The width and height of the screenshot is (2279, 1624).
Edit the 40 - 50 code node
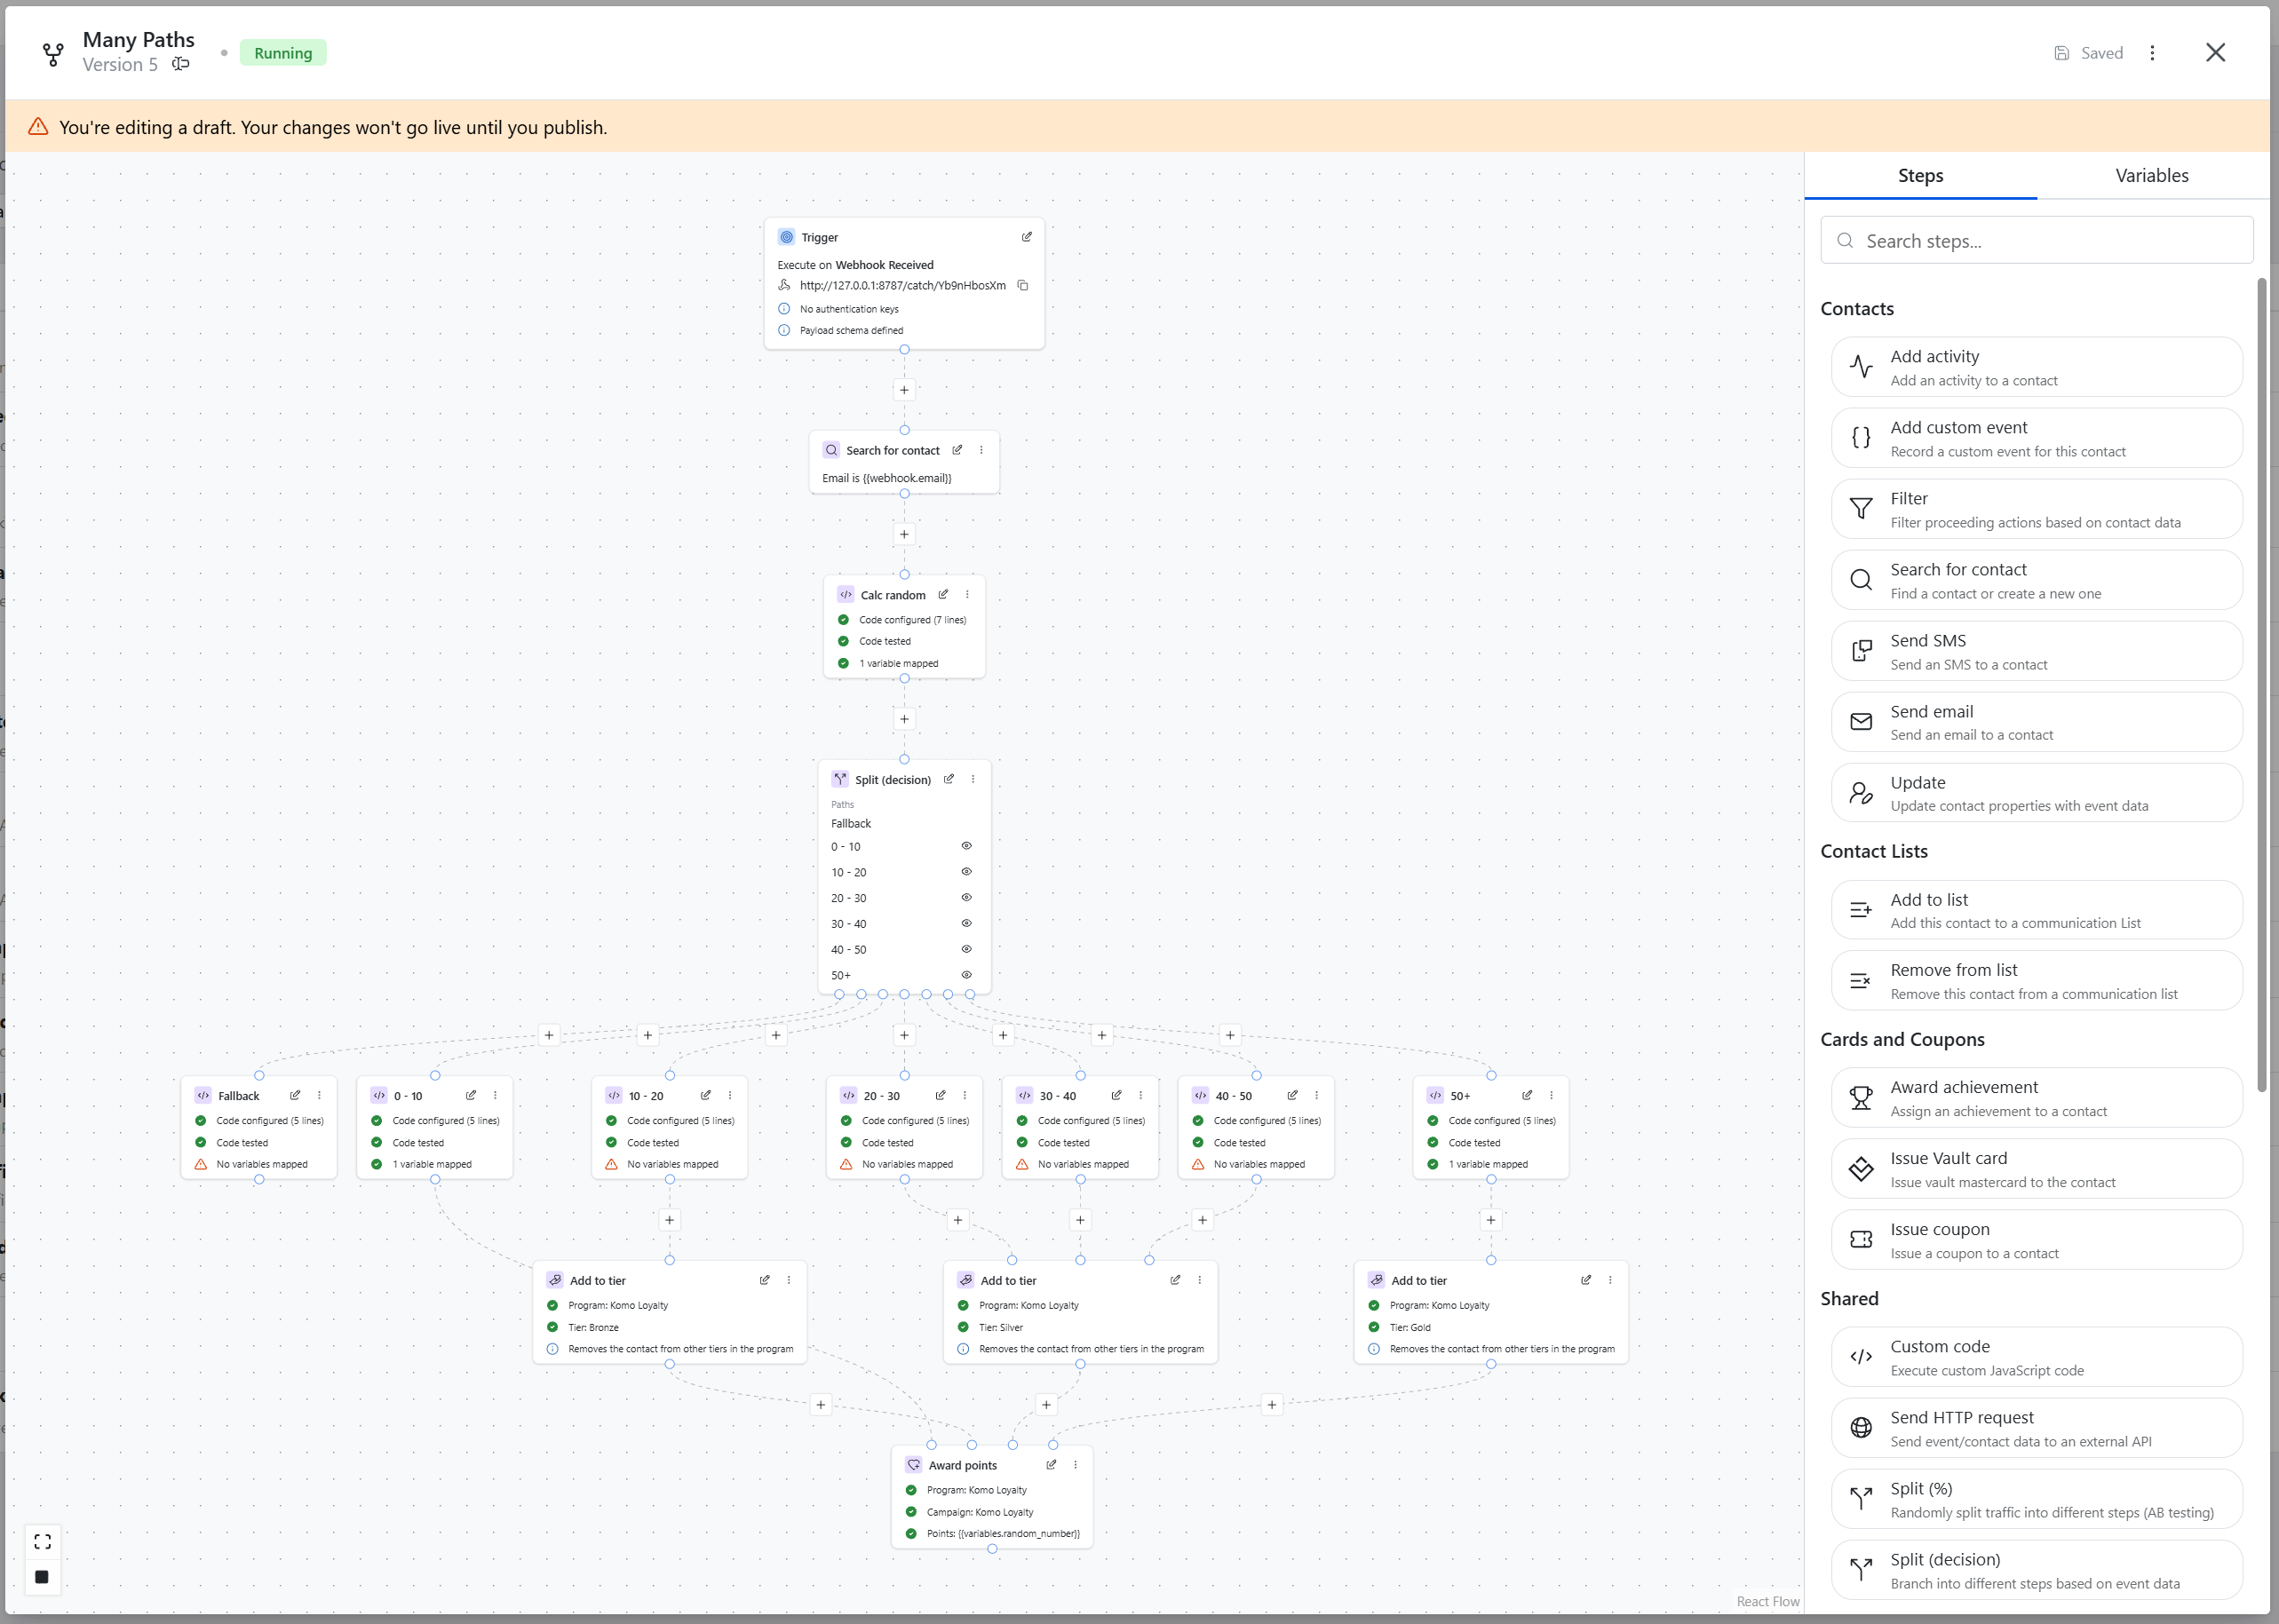click(x=1293, y=1095)
